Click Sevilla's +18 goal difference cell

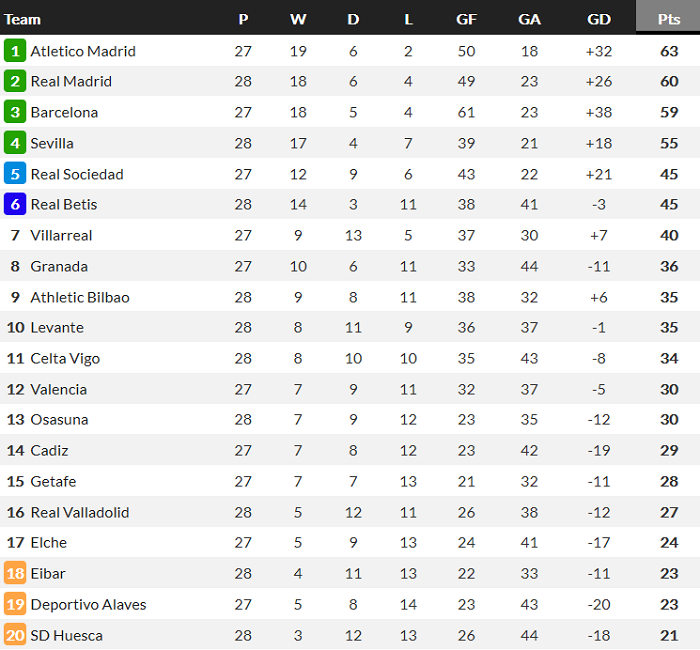[599, 143]
